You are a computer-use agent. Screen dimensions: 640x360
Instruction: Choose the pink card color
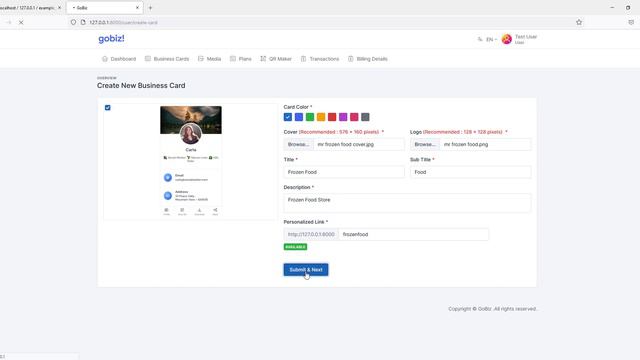tap(354, 117)
